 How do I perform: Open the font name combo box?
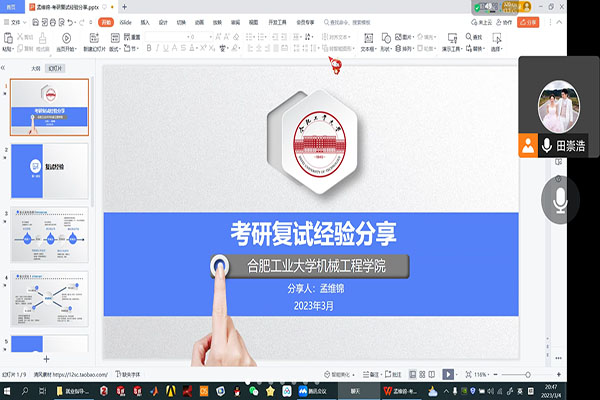coord(166,37)
